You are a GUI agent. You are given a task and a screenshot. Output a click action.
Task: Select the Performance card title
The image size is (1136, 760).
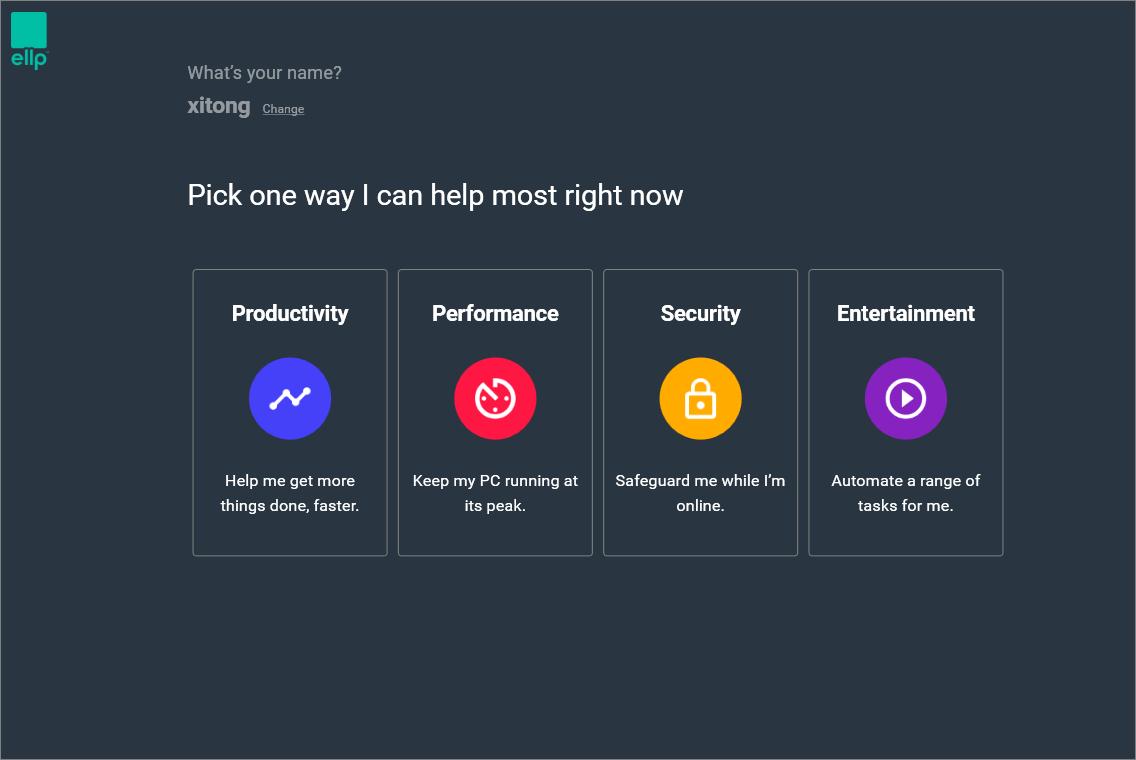coord(495,313)
